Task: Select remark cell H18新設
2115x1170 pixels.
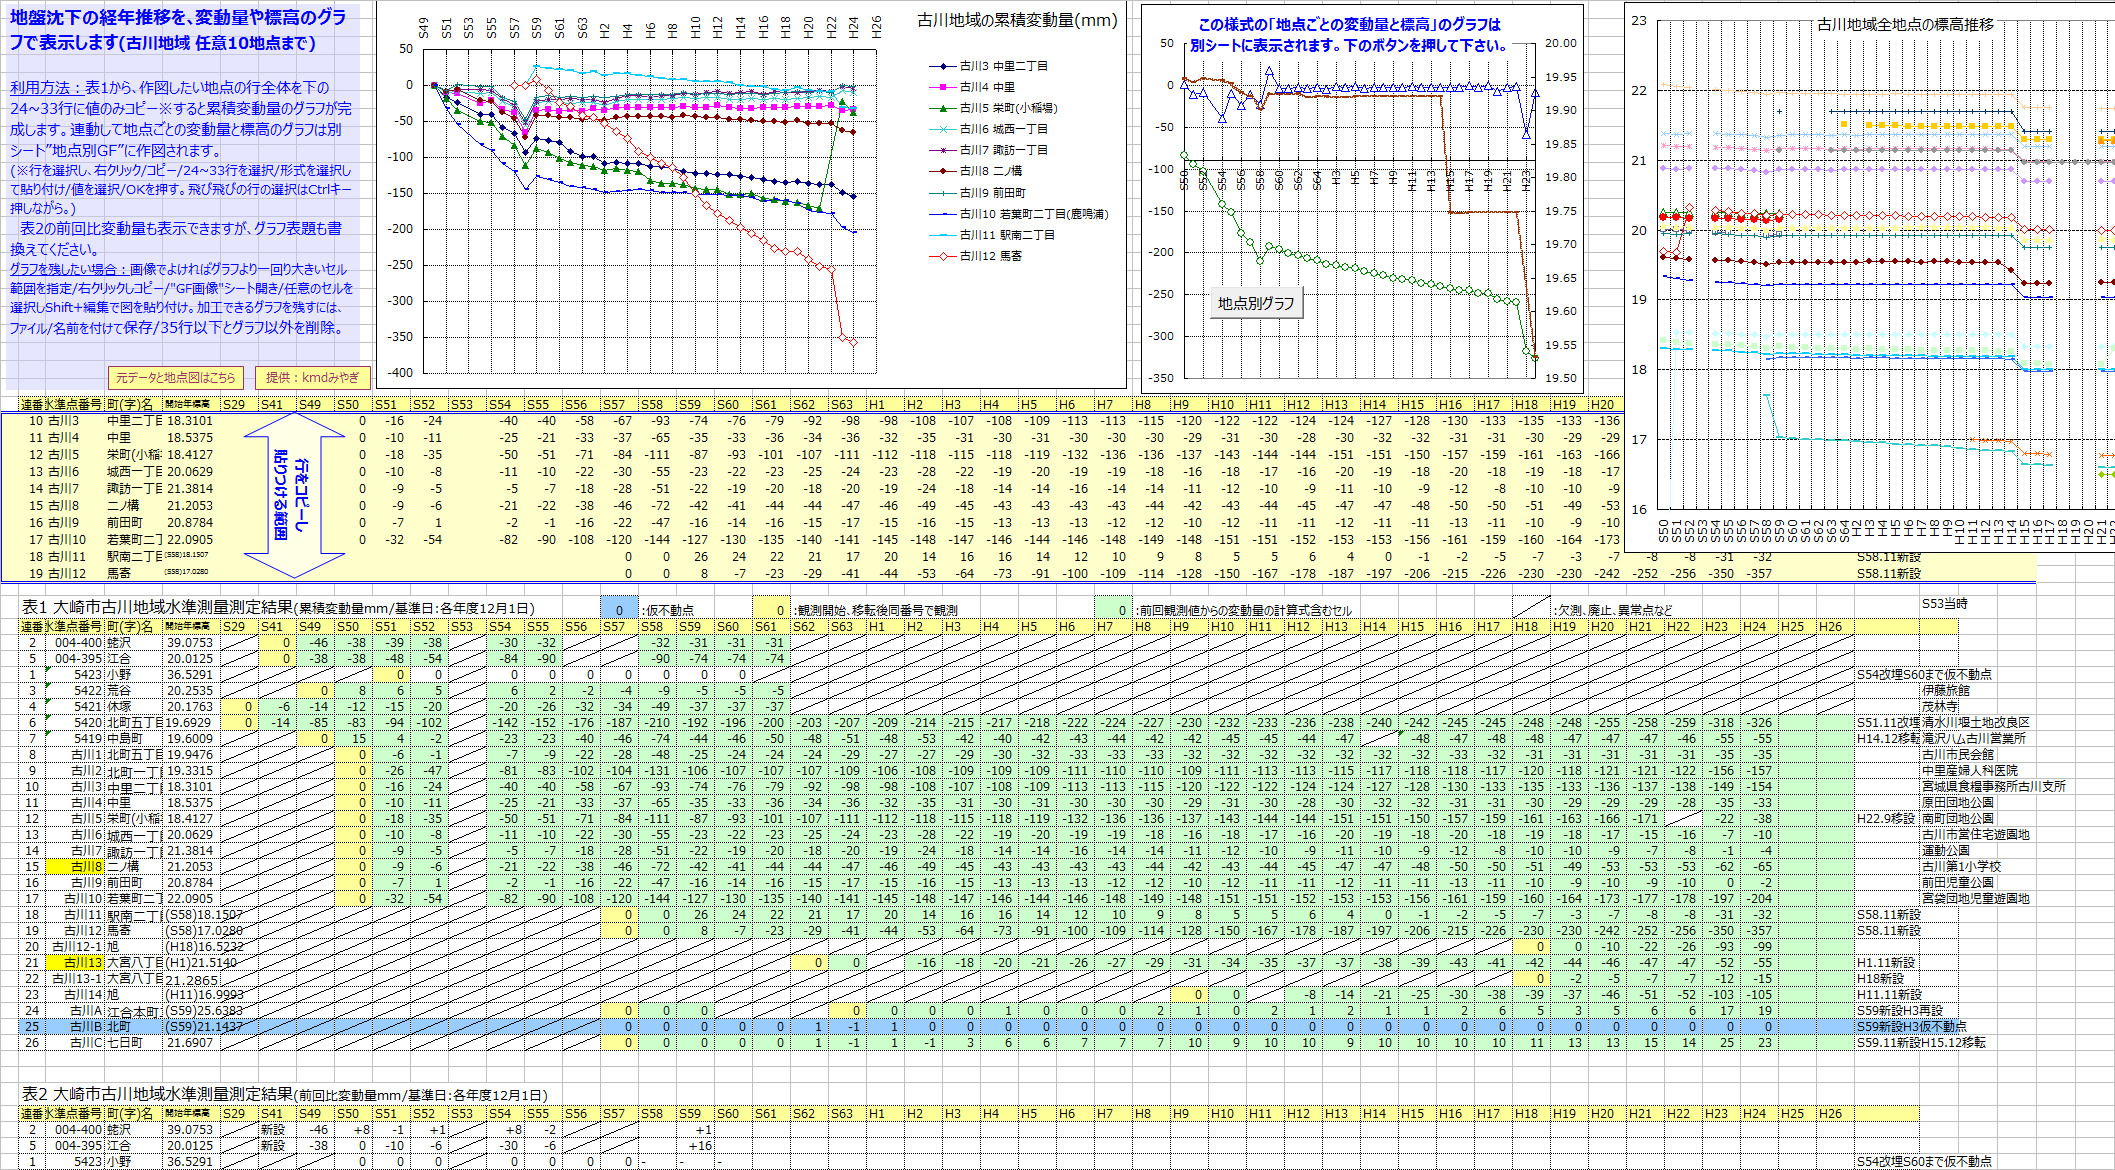Action: click(1880, 978)
